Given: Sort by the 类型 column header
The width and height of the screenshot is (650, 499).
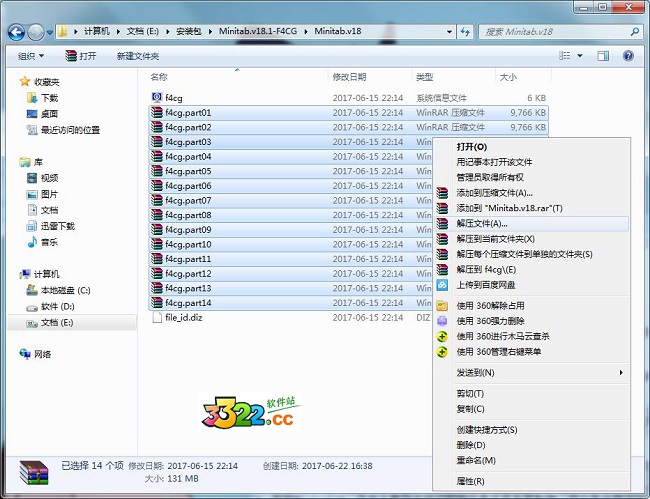Looking at the screenshot, I should coord(424,77).
